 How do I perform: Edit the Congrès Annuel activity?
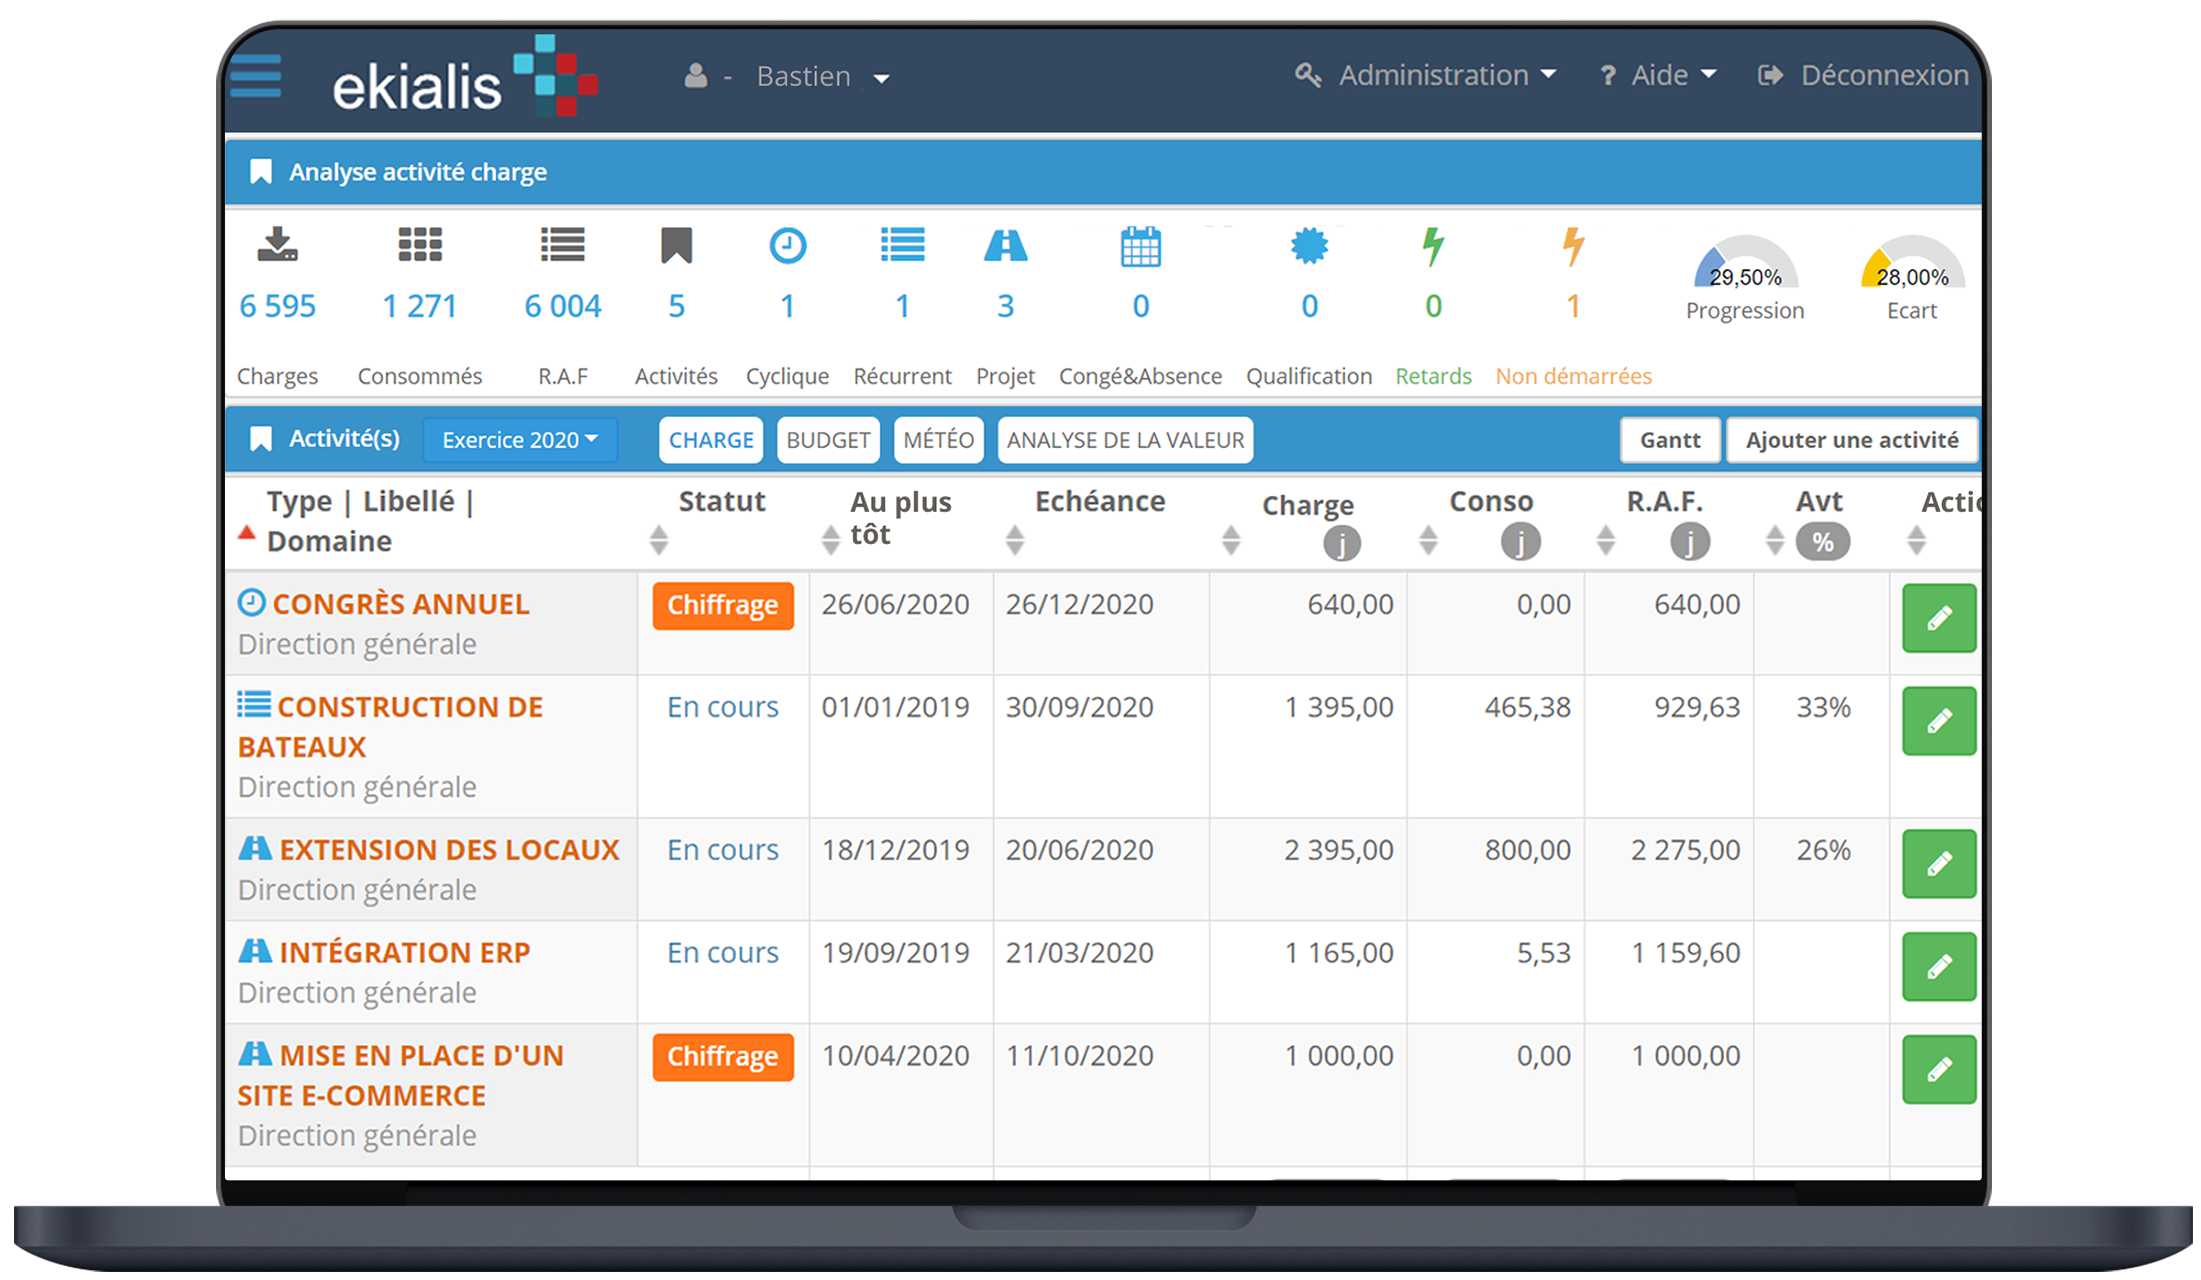(1939, 618)
